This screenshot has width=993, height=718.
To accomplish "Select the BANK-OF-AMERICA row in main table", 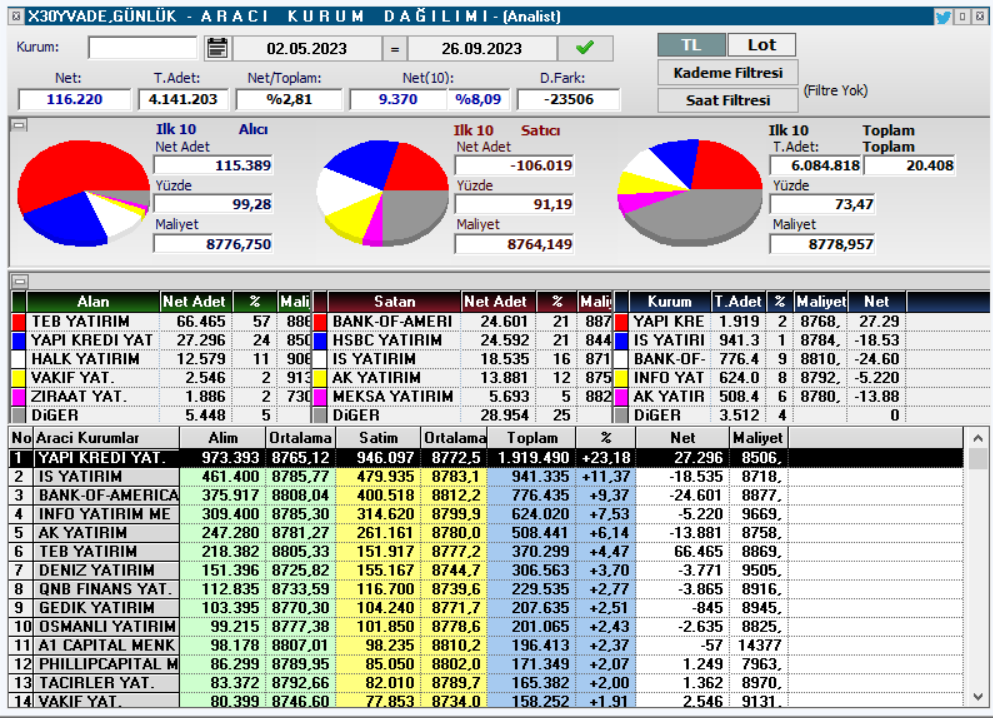I will tap(486, 495).
